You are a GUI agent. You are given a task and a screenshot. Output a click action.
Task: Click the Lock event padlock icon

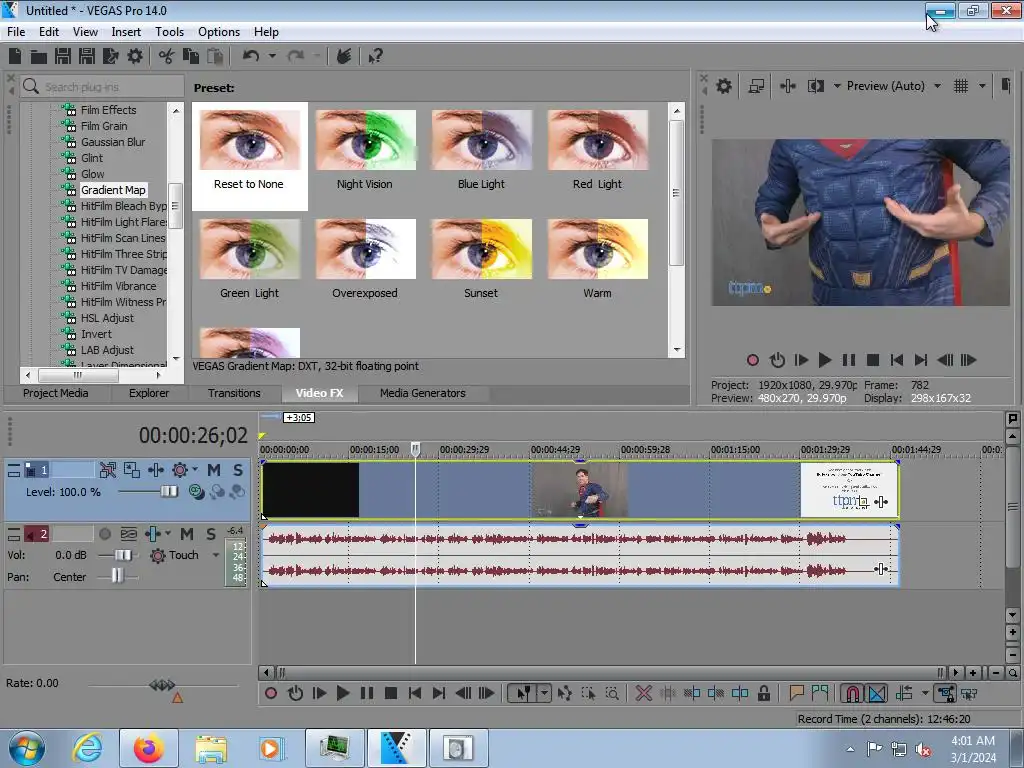coord(763,693)
